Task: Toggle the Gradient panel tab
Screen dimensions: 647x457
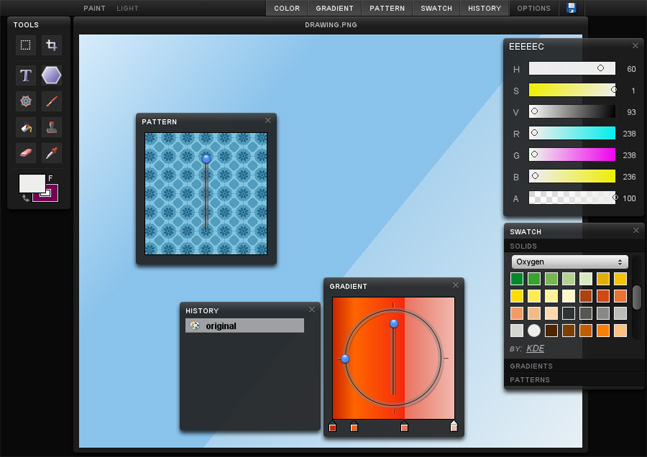Action: (x=335, y=8)
